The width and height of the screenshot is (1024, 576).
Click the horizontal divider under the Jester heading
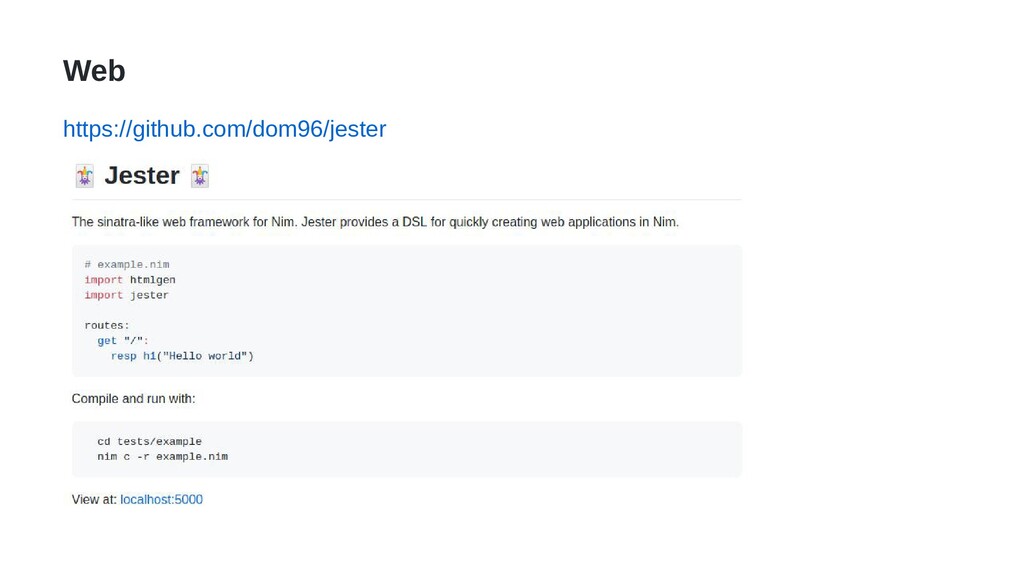pos(407,199)
